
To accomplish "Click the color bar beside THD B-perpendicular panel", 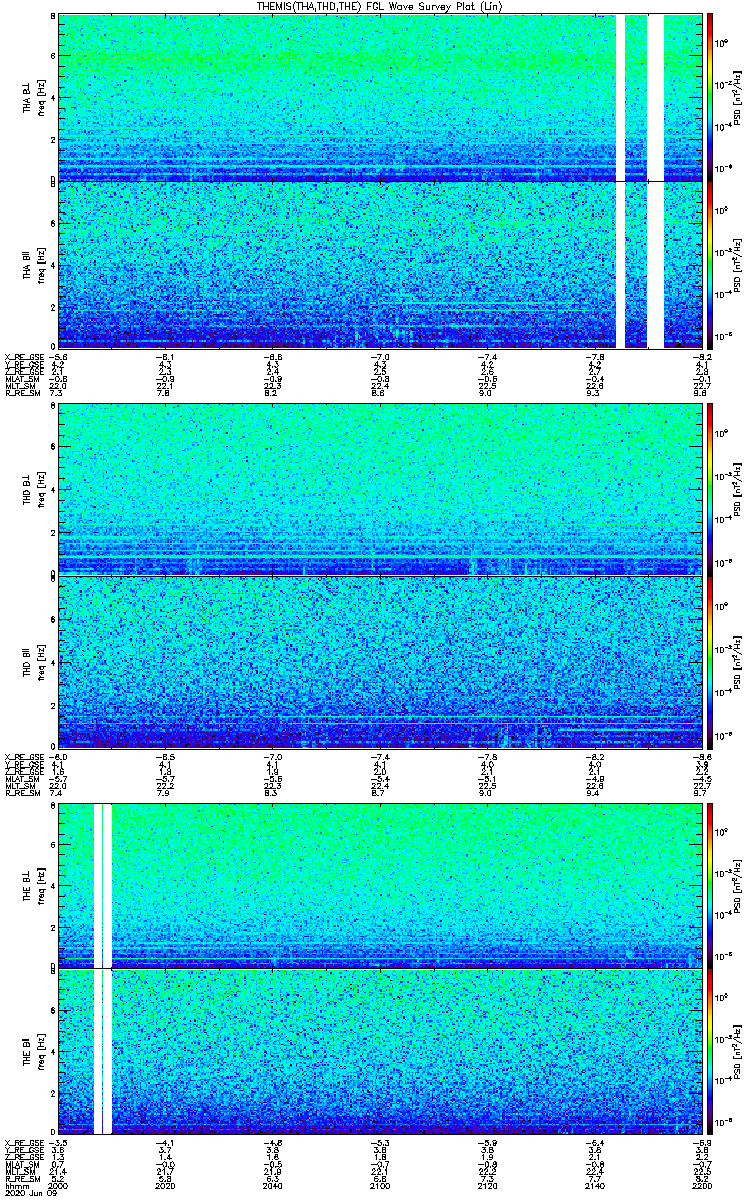I will point(709,488).
